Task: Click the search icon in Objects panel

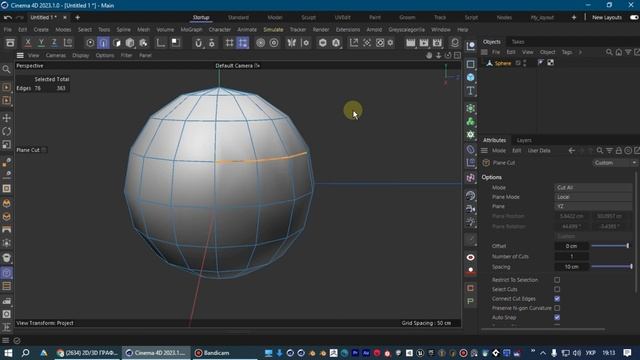Action: (609, 52)
